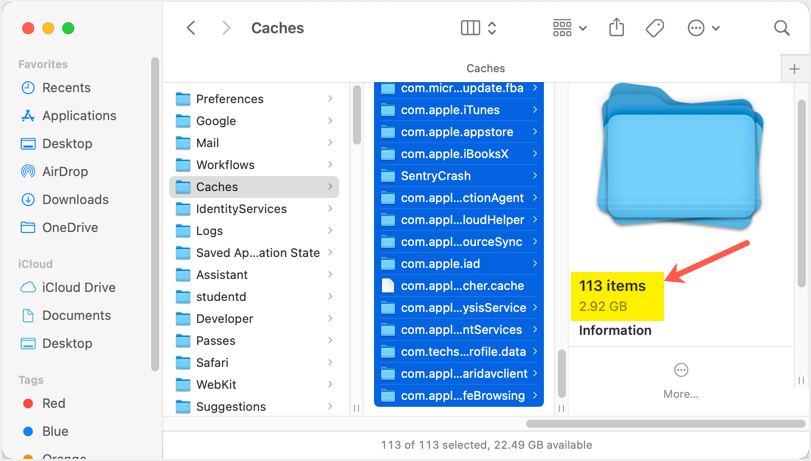
Task: Add a new tab with plus button
Action: (x=795, y=69)
